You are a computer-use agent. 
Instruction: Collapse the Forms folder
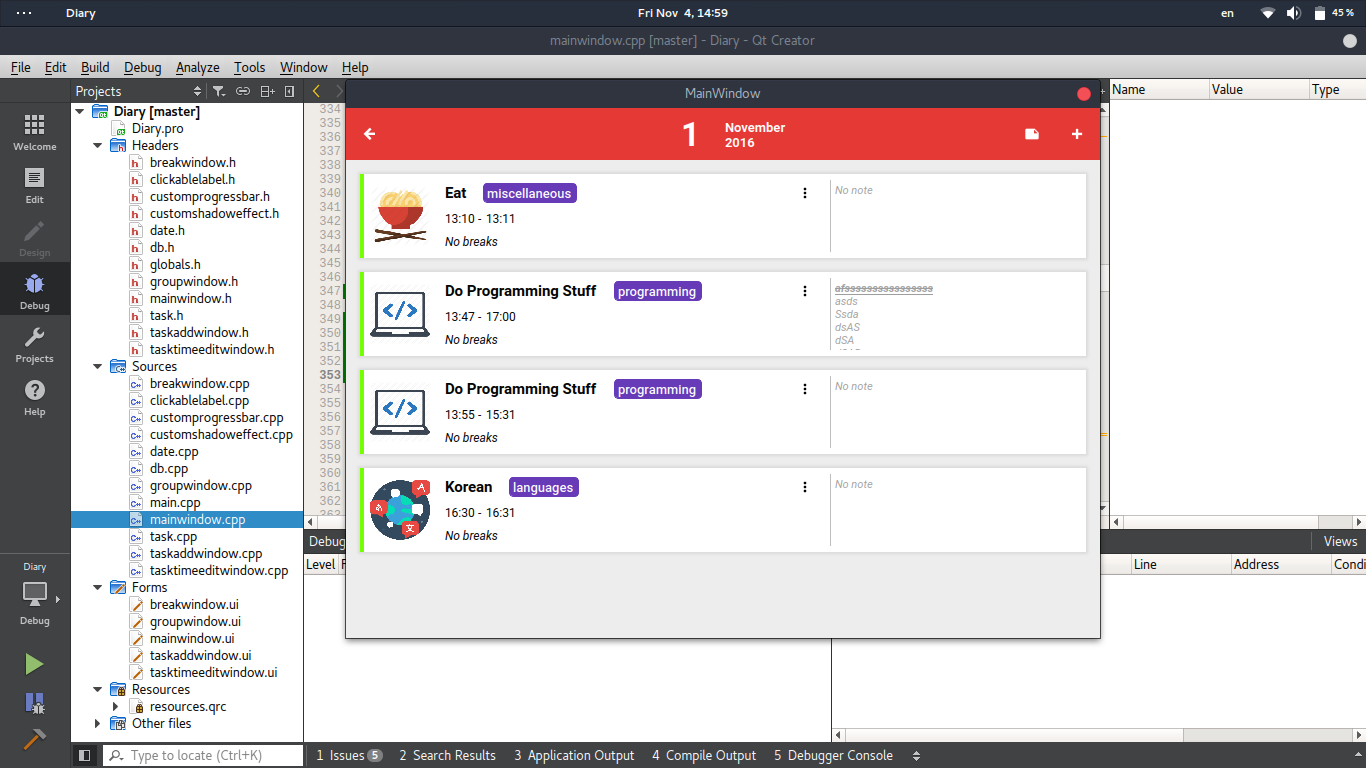point(98,588)
